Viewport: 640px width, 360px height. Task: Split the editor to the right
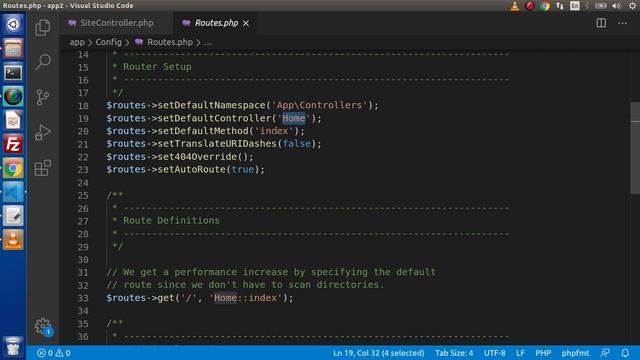(x=601, y=23)
